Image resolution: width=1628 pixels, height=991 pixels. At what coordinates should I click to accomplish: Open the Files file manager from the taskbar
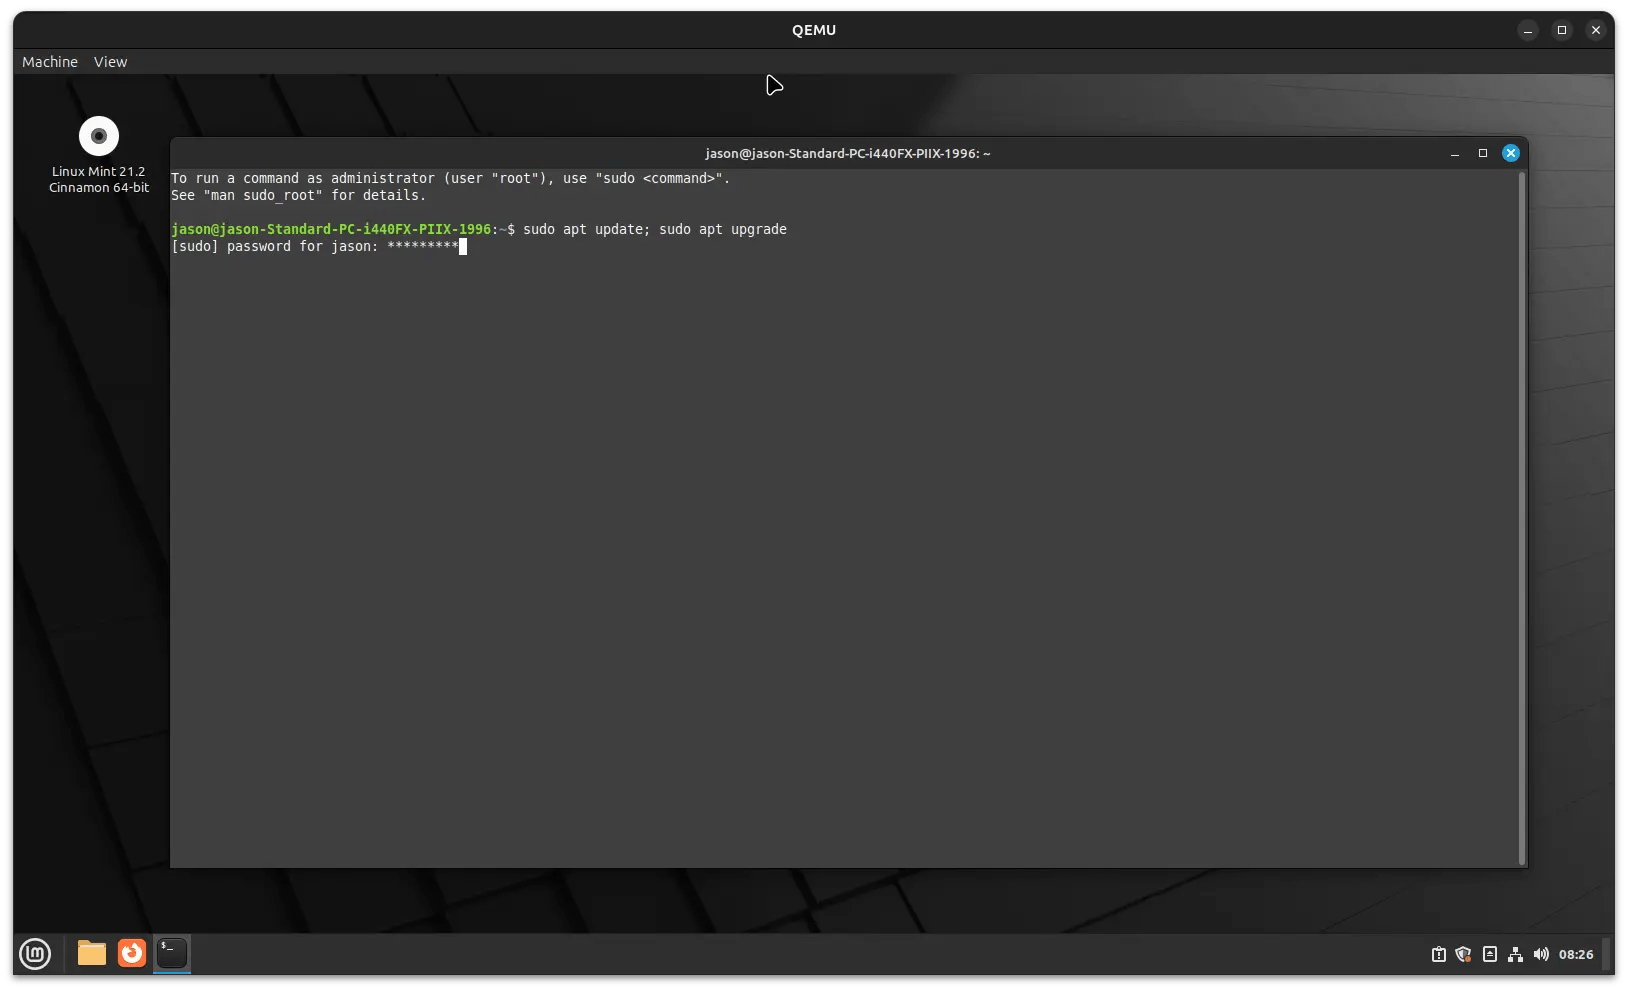tap(90, 954)
